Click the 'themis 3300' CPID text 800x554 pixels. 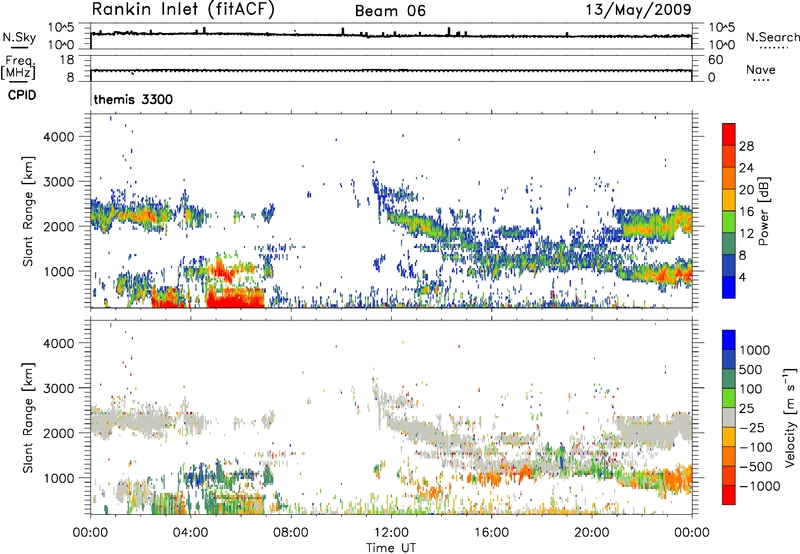tap(133, 99)
